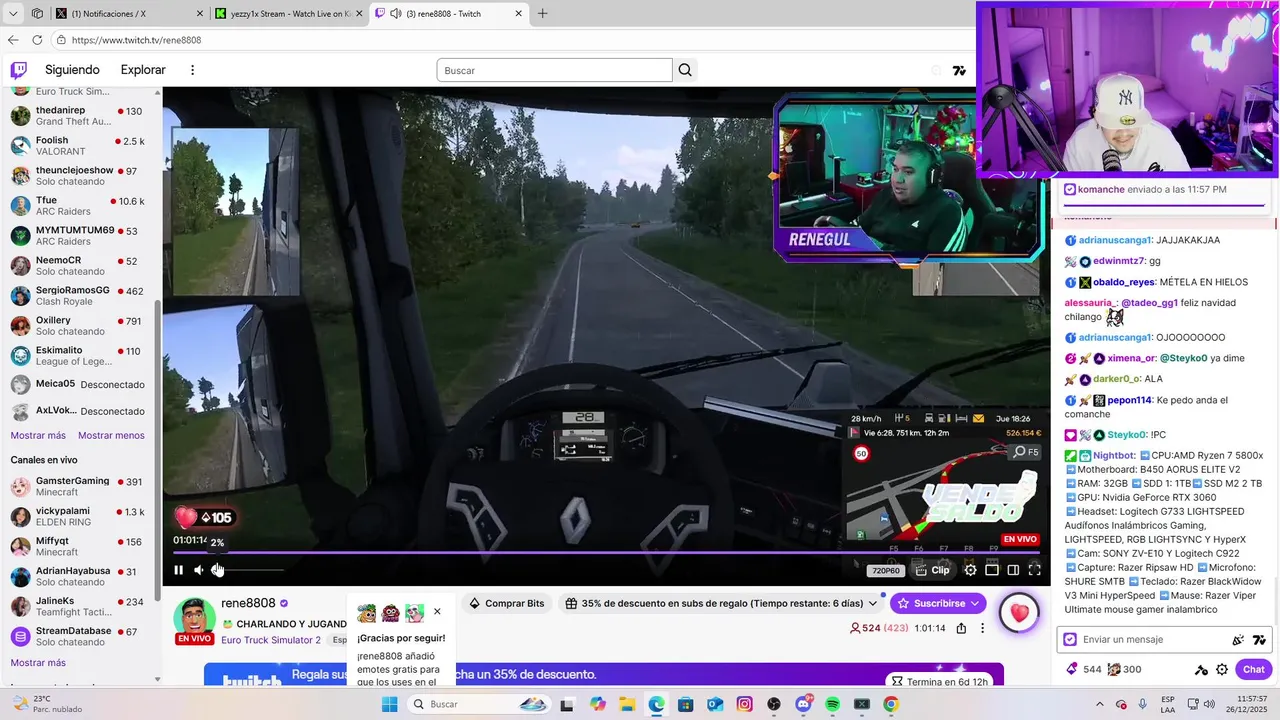Open the chat moderation hammer icon

click(x=1201, y=669)
